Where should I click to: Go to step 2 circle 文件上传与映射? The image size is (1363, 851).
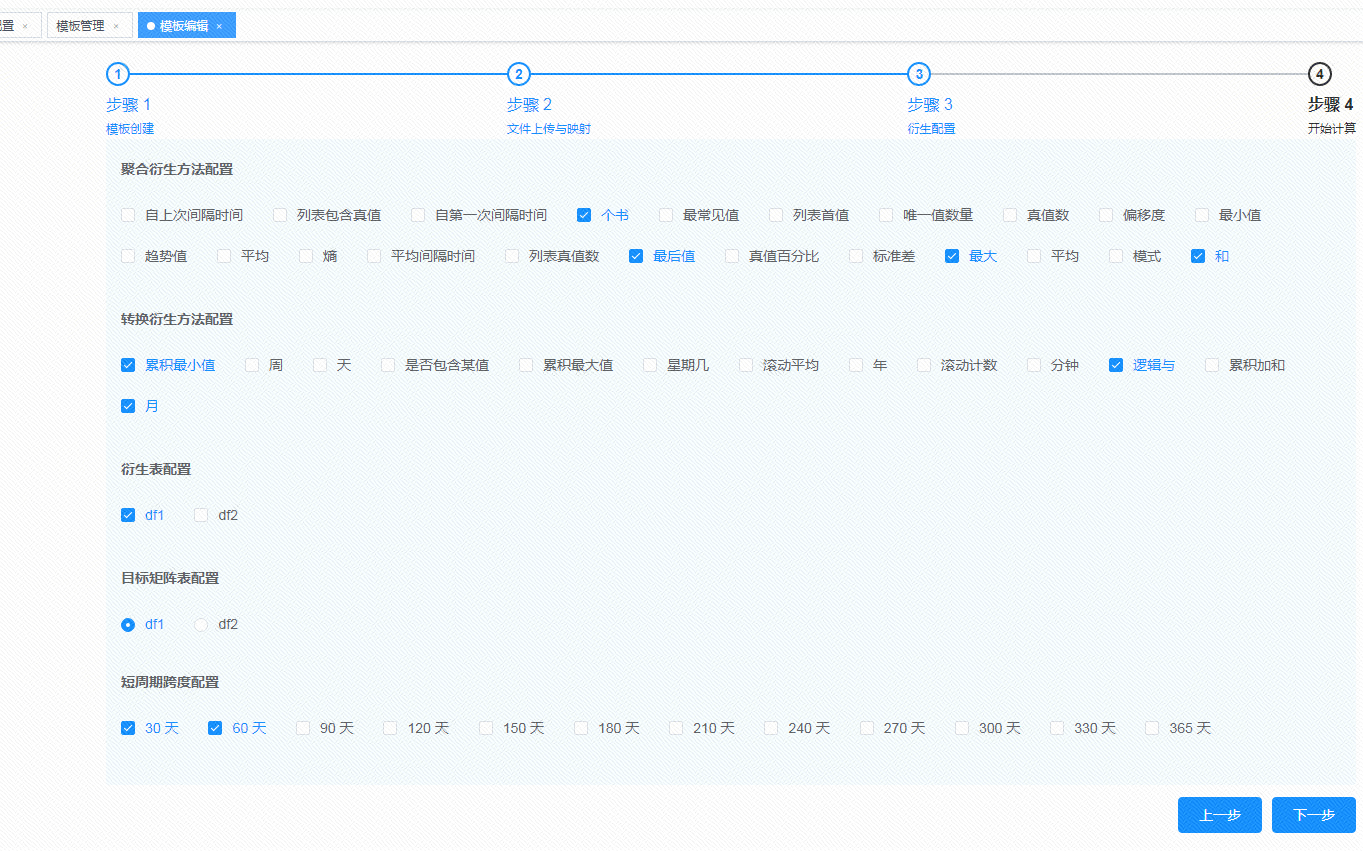pyautogui.click(x=518, y=74)
